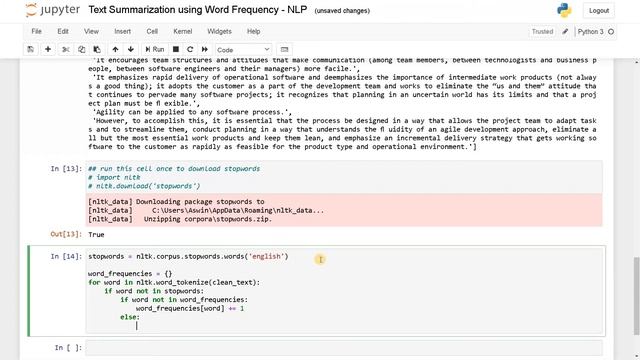Click the empty code cell below In [14]
640x360 pixels.
(x=344, y=348)
